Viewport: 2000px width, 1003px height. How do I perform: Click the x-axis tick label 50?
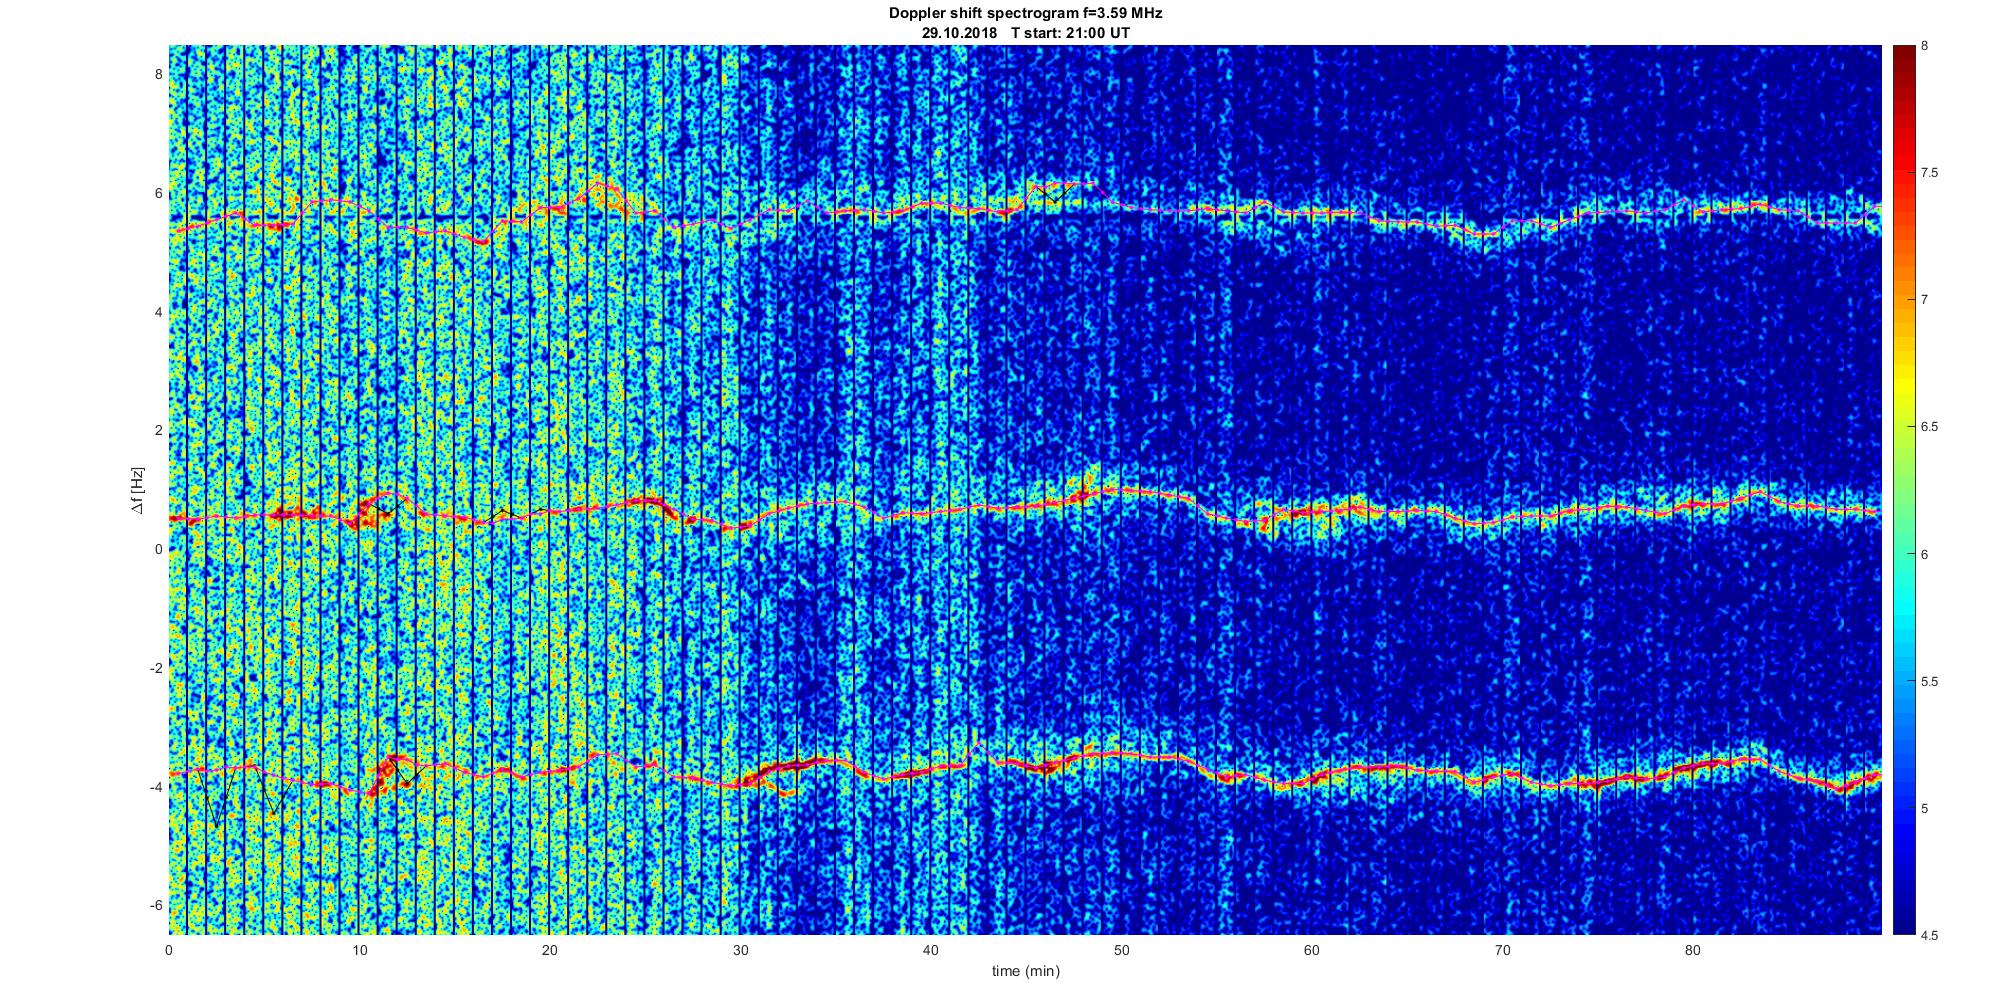(x=1121, y=949)
